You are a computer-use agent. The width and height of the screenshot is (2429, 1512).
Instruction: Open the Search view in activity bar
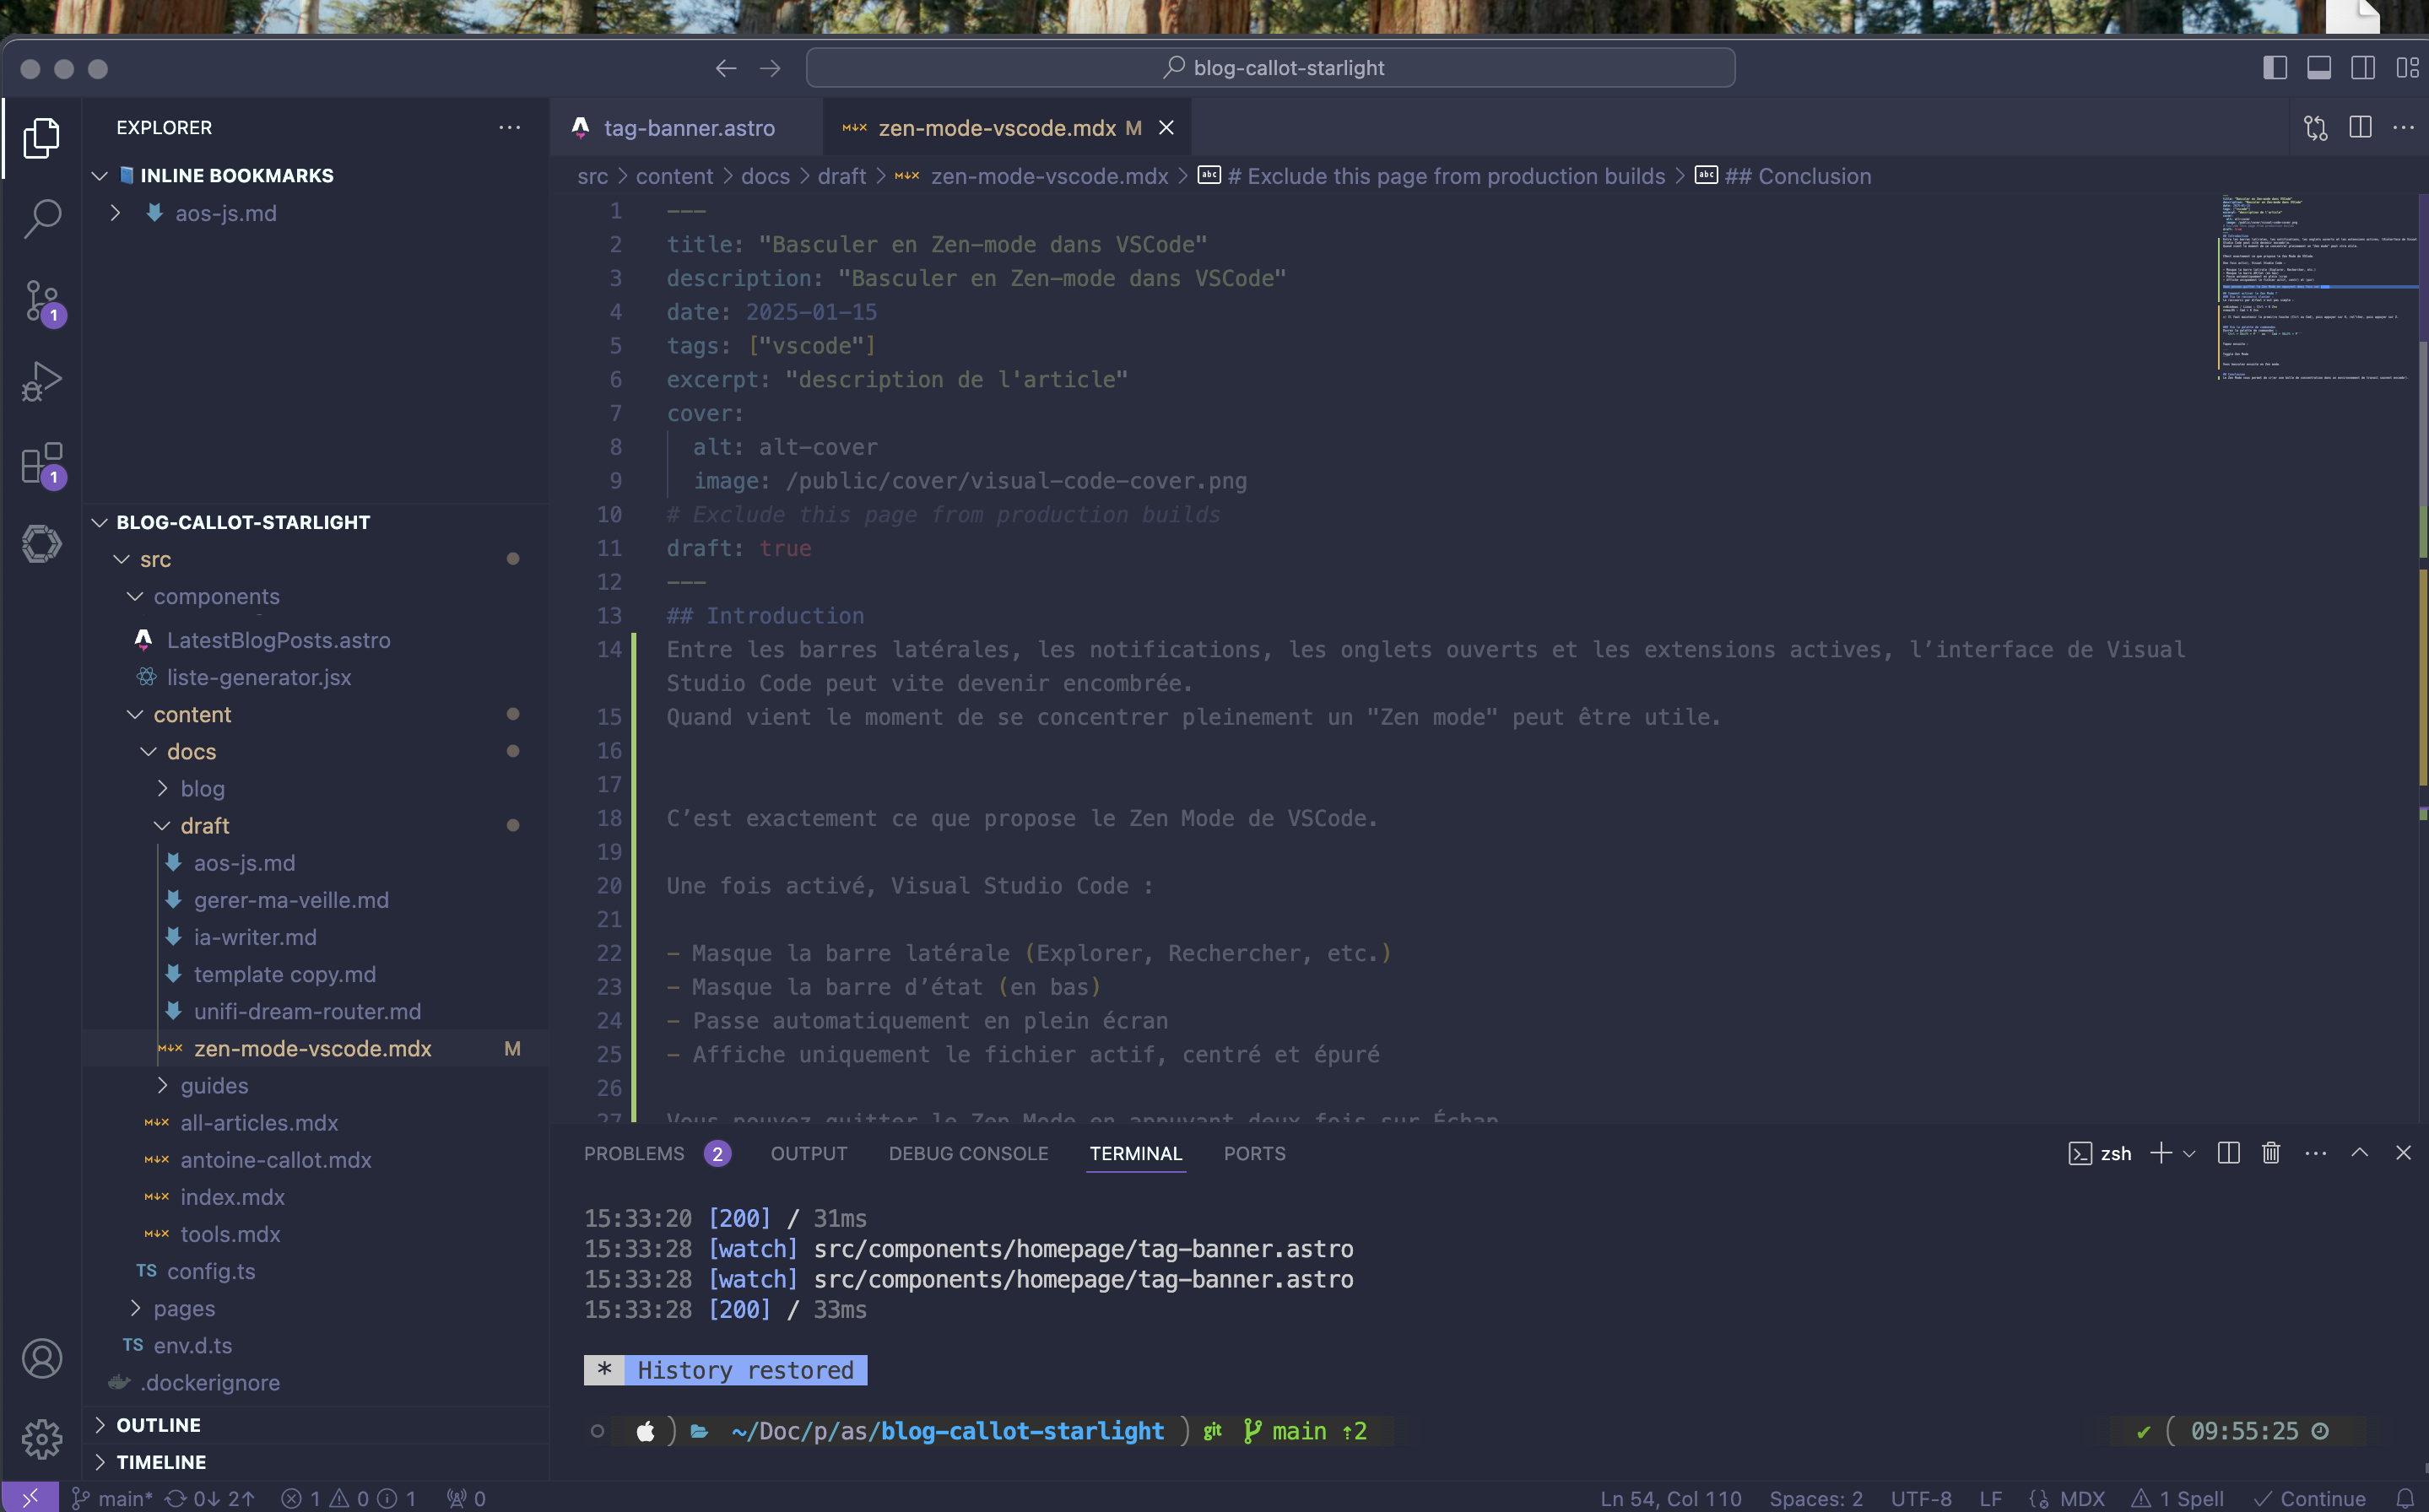42,218
